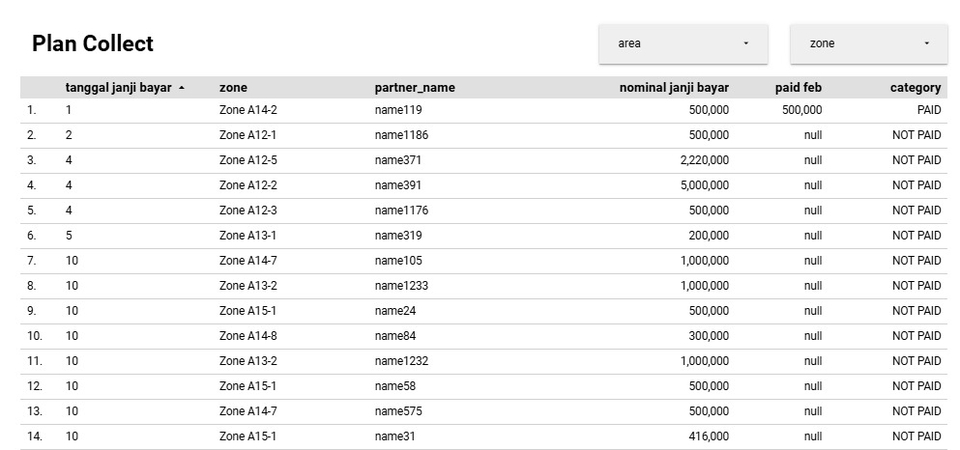The width and height of the screenshot is (960, 450).
Task: Open the area filter dropdown
Action: [x=683, y=43]
